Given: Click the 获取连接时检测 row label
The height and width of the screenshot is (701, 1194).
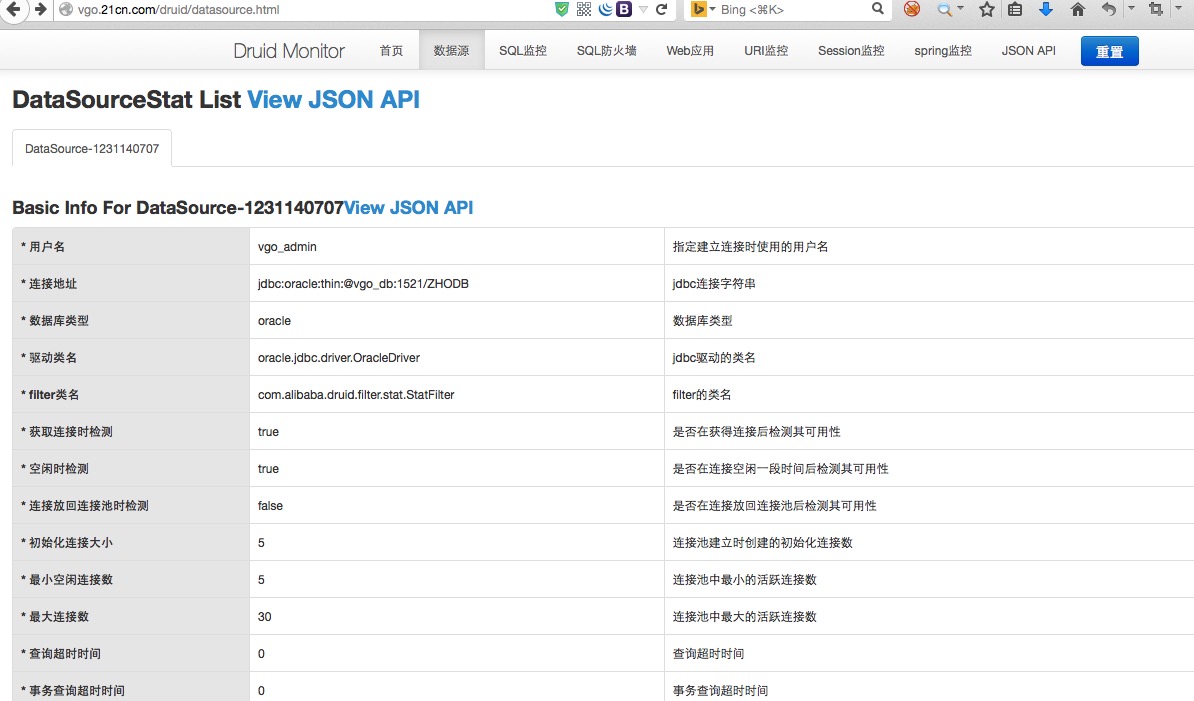Looking at the screenshot, I should pos(66,432).
